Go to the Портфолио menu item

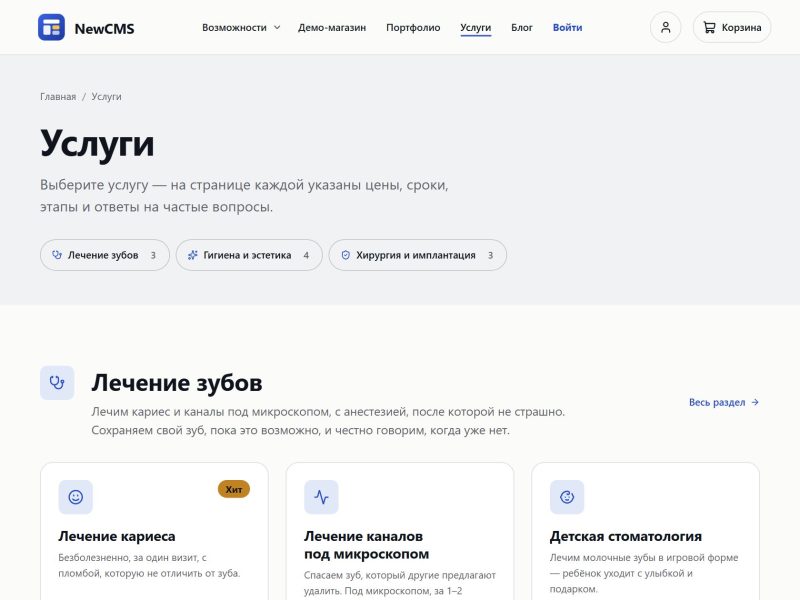pyautogui.click(x=413, y=28)
